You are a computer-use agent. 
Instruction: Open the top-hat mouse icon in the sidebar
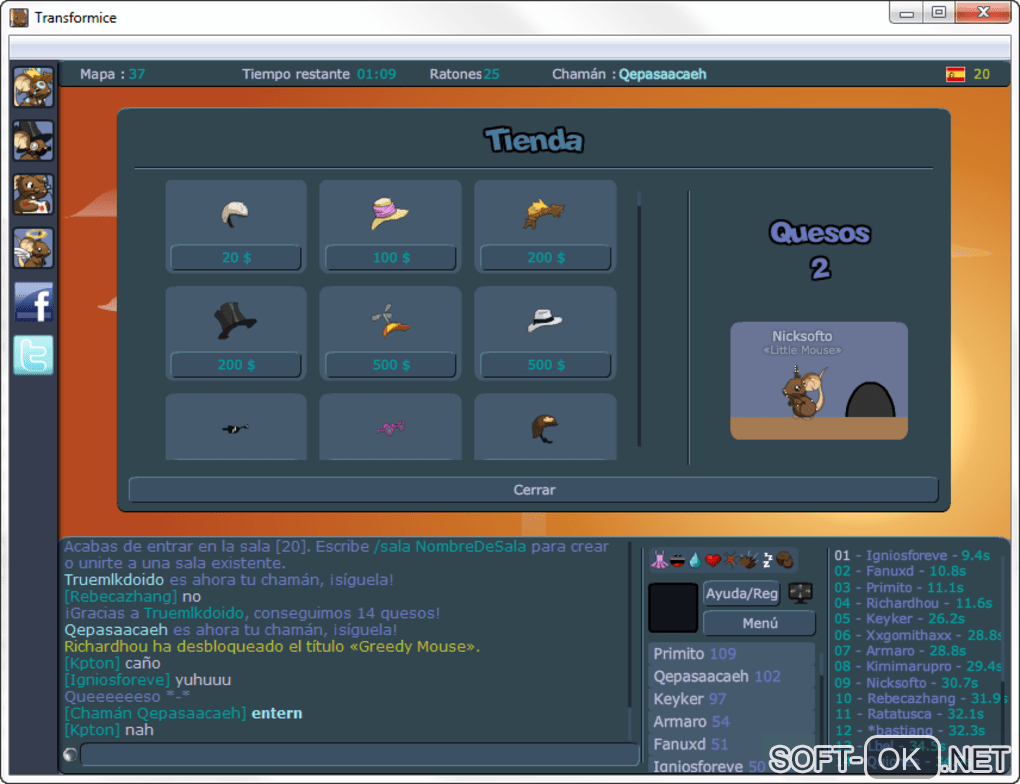tap(33, 141)
